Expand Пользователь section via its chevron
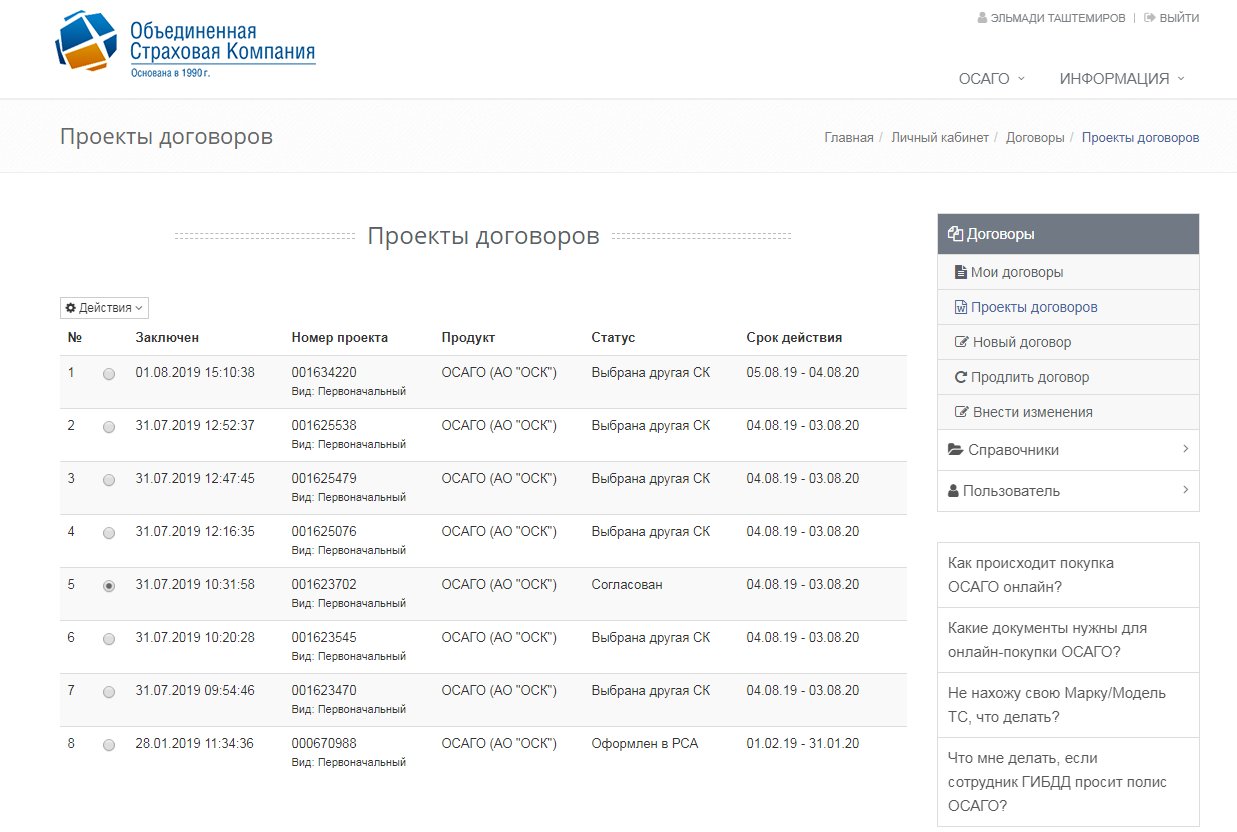This screenshot has height=832, width=1237. (x=1185, y=490)
